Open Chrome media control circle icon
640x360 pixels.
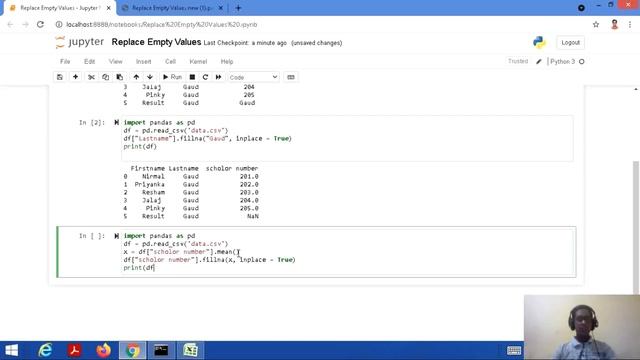[x=581, y=8]
